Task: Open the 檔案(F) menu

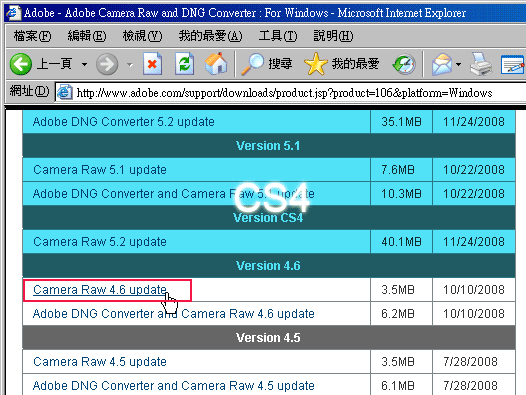Action: (x=33, y=36)
